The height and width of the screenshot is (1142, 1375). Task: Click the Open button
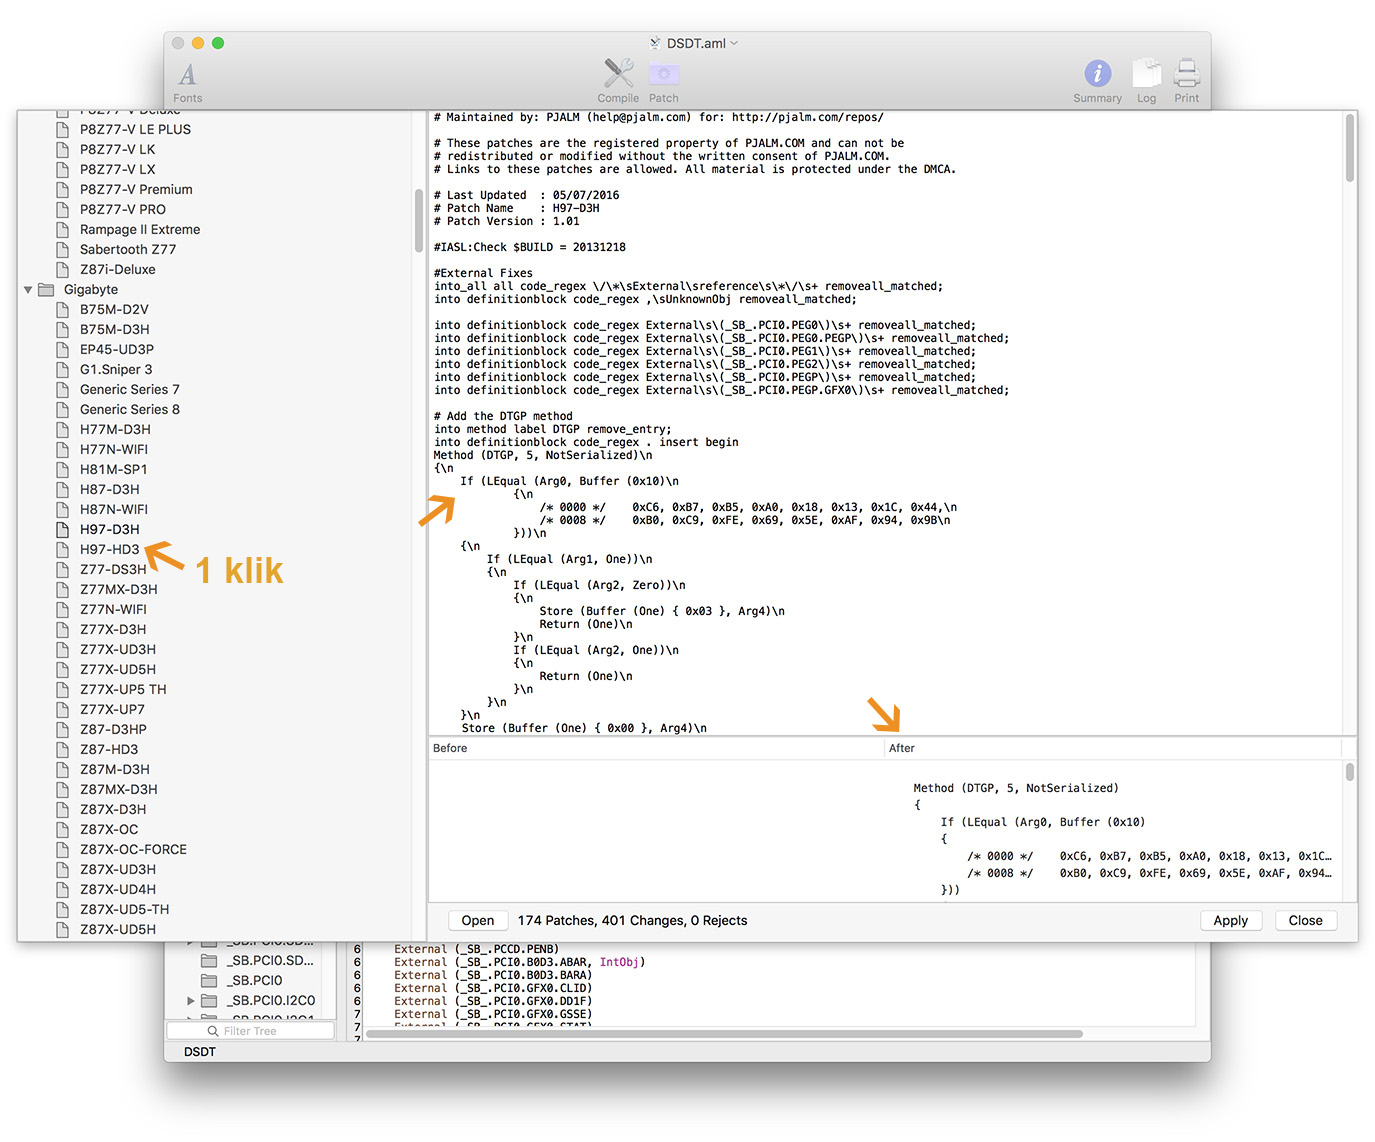pyautogui.click(x=477, y=921)
